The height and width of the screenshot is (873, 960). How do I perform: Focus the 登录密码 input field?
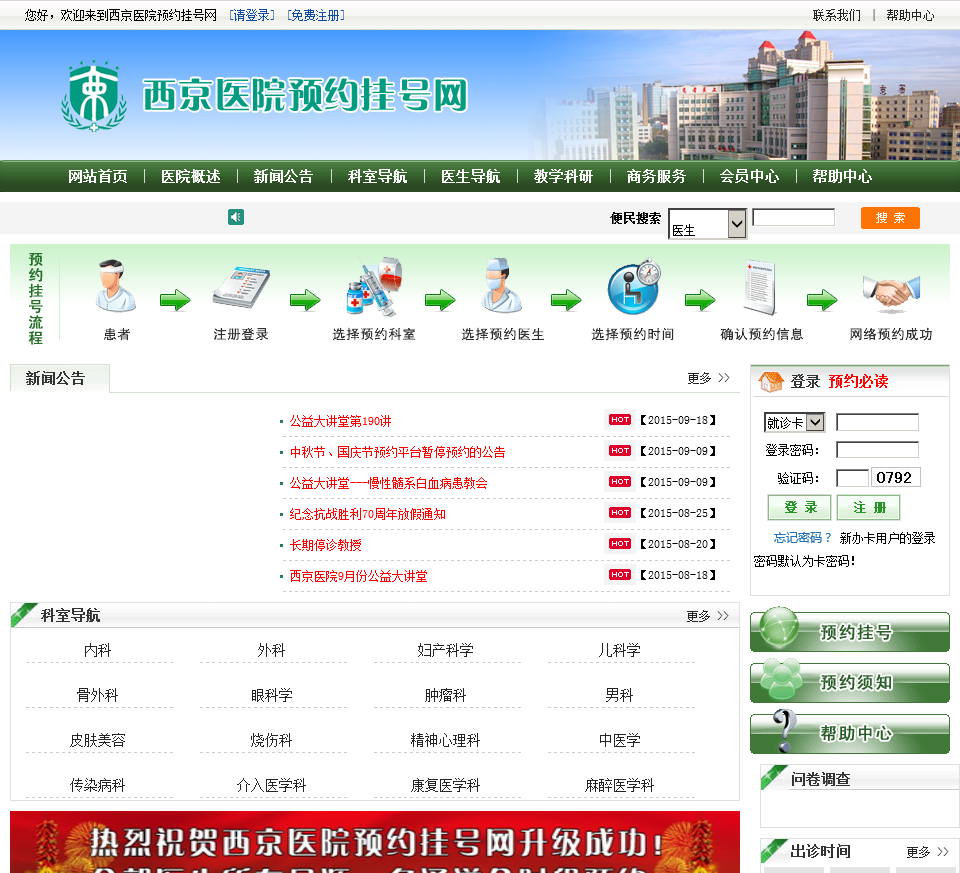tap(877, 450)
